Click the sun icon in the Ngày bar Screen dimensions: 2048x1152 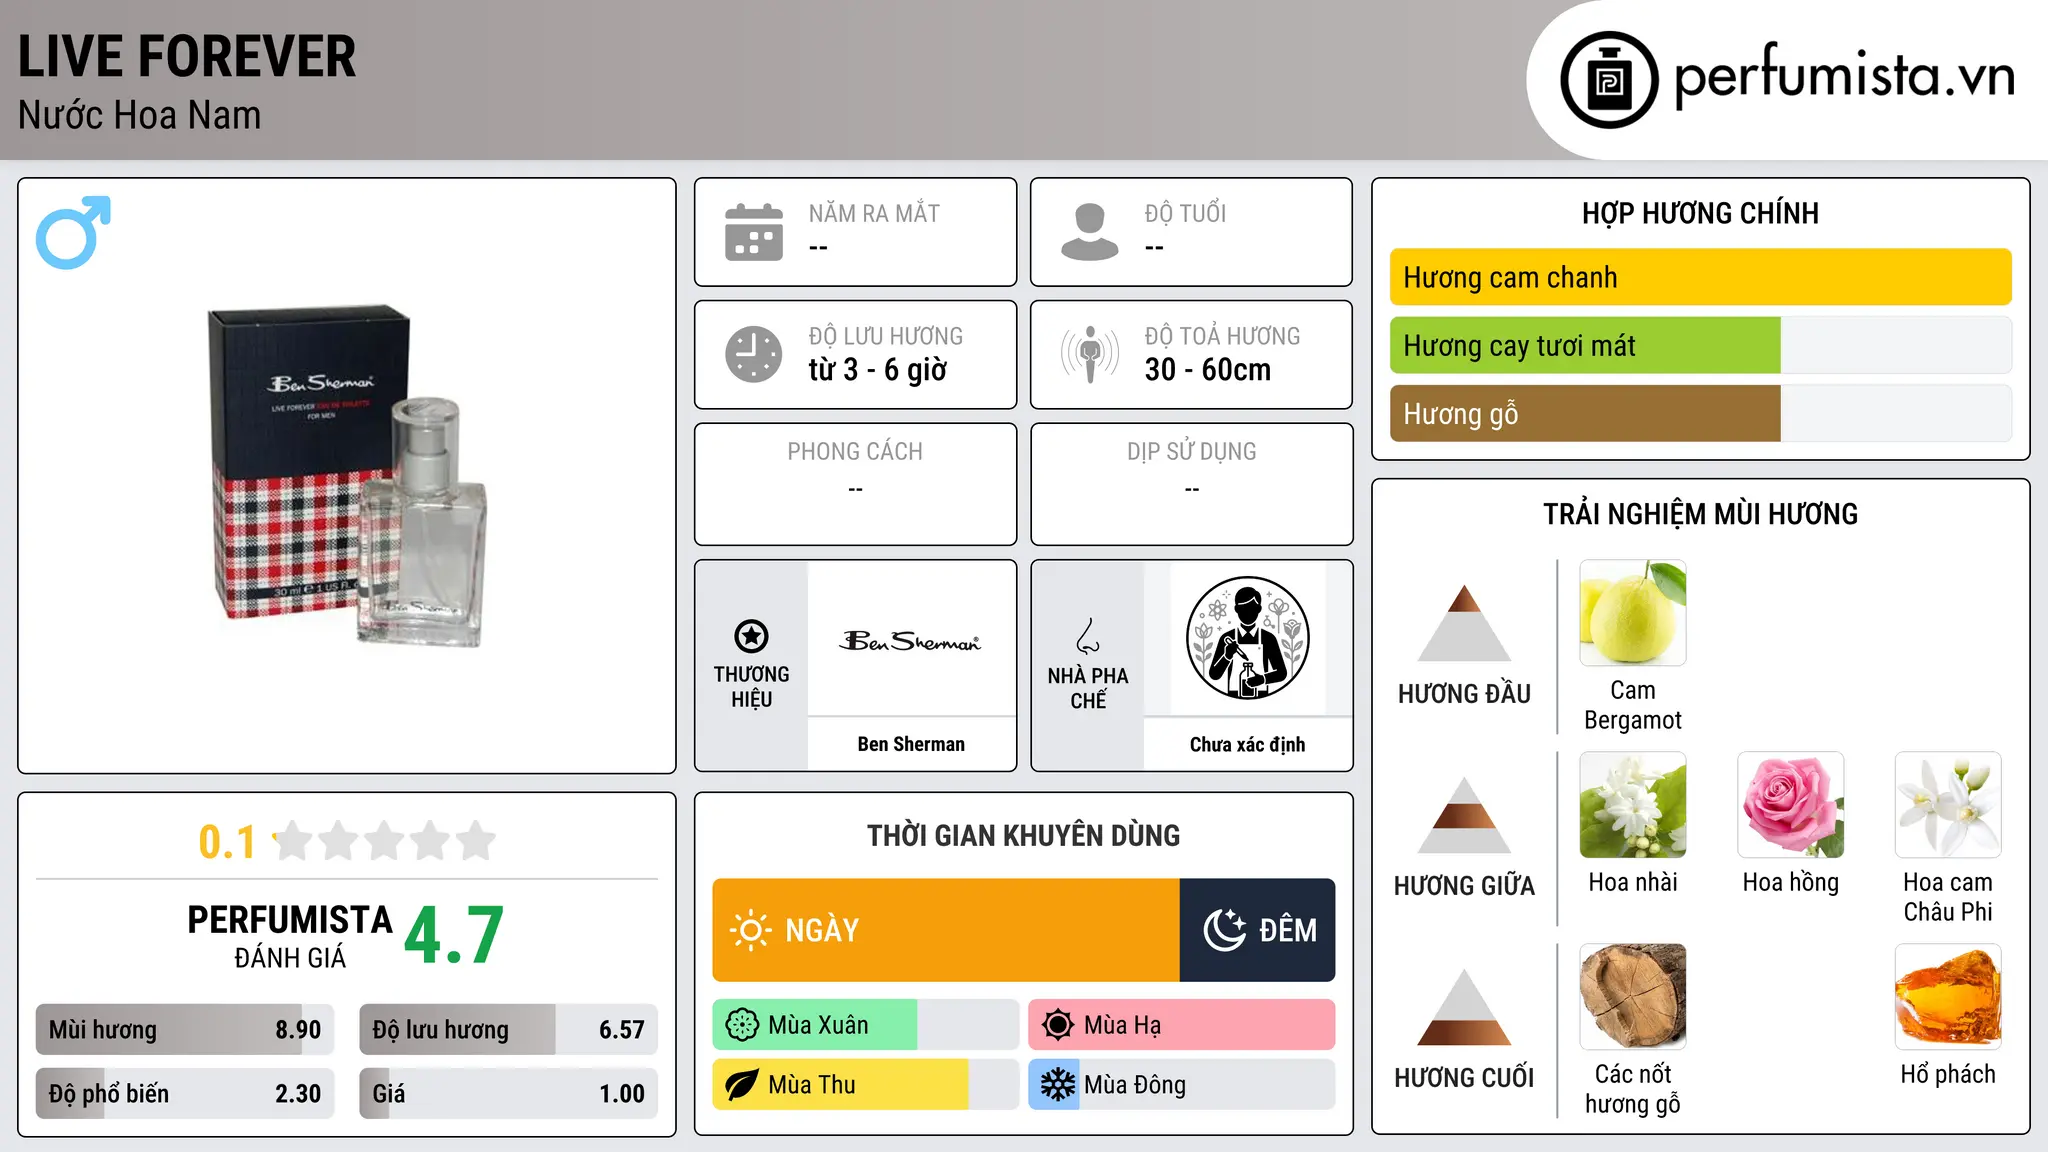[750, 930]
